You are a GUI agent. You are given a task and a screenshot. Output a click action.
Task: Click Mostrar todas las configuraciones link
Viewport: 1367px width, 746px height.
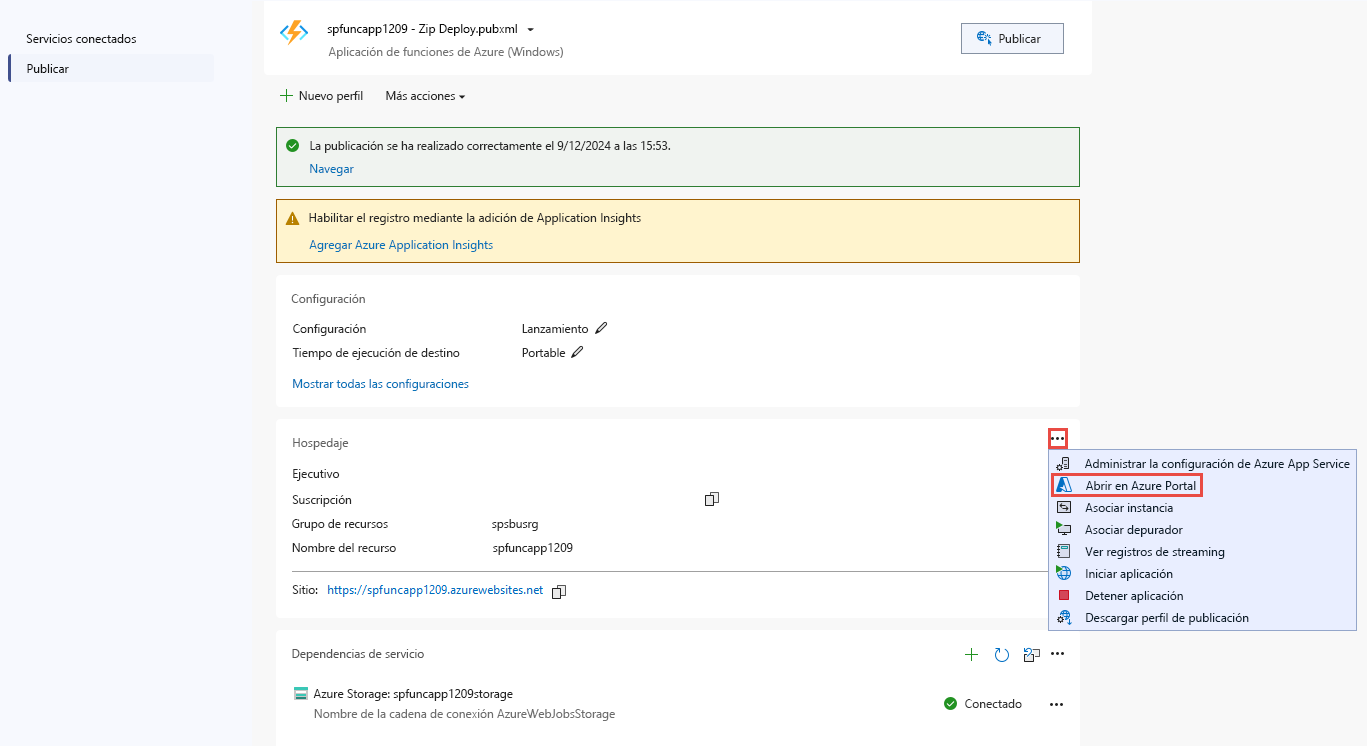point(380,384)
